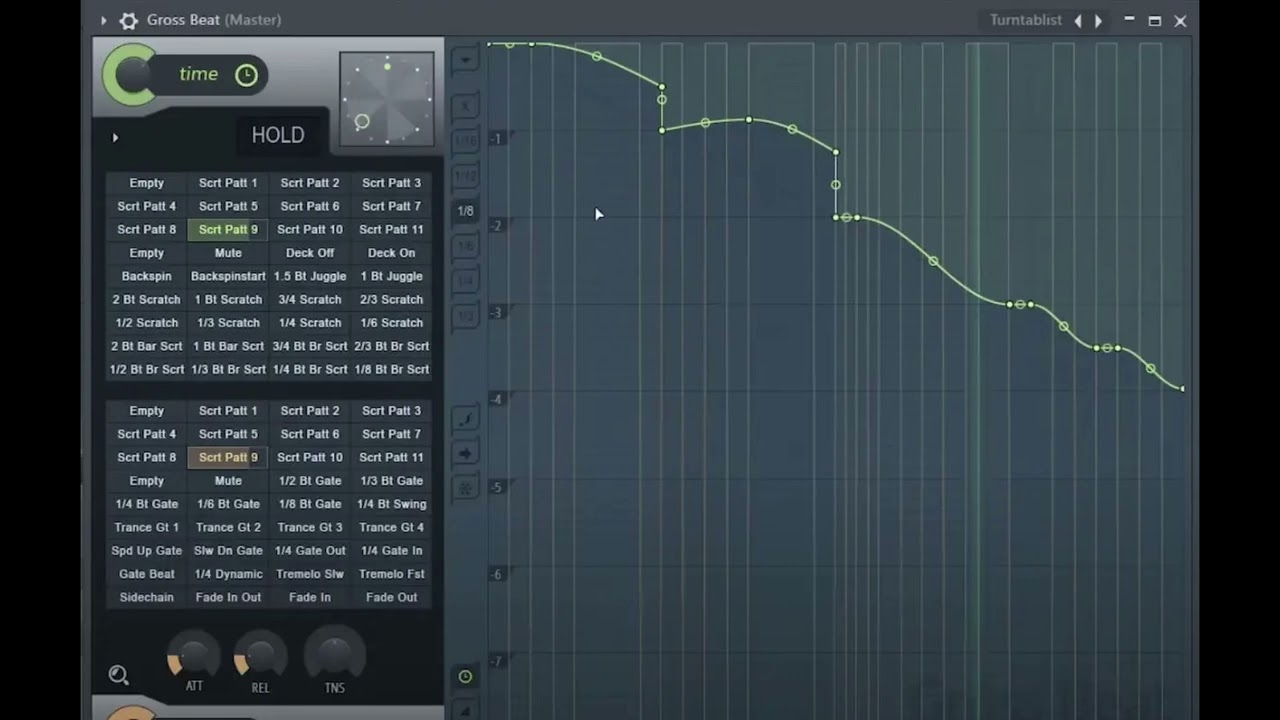Click the REL release knob

point(260,657)
